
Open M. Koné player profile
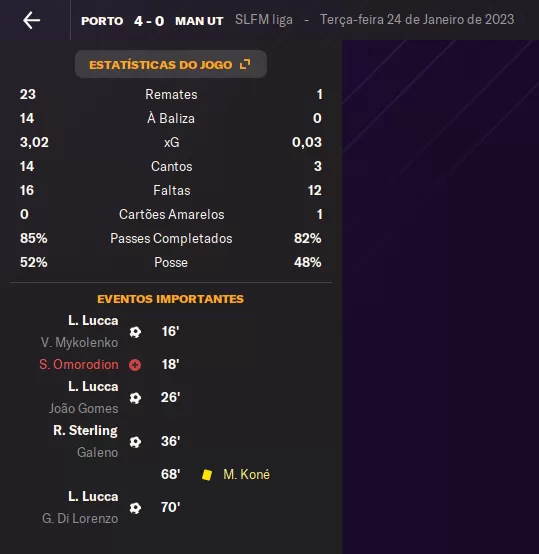[x=246, y=475]
